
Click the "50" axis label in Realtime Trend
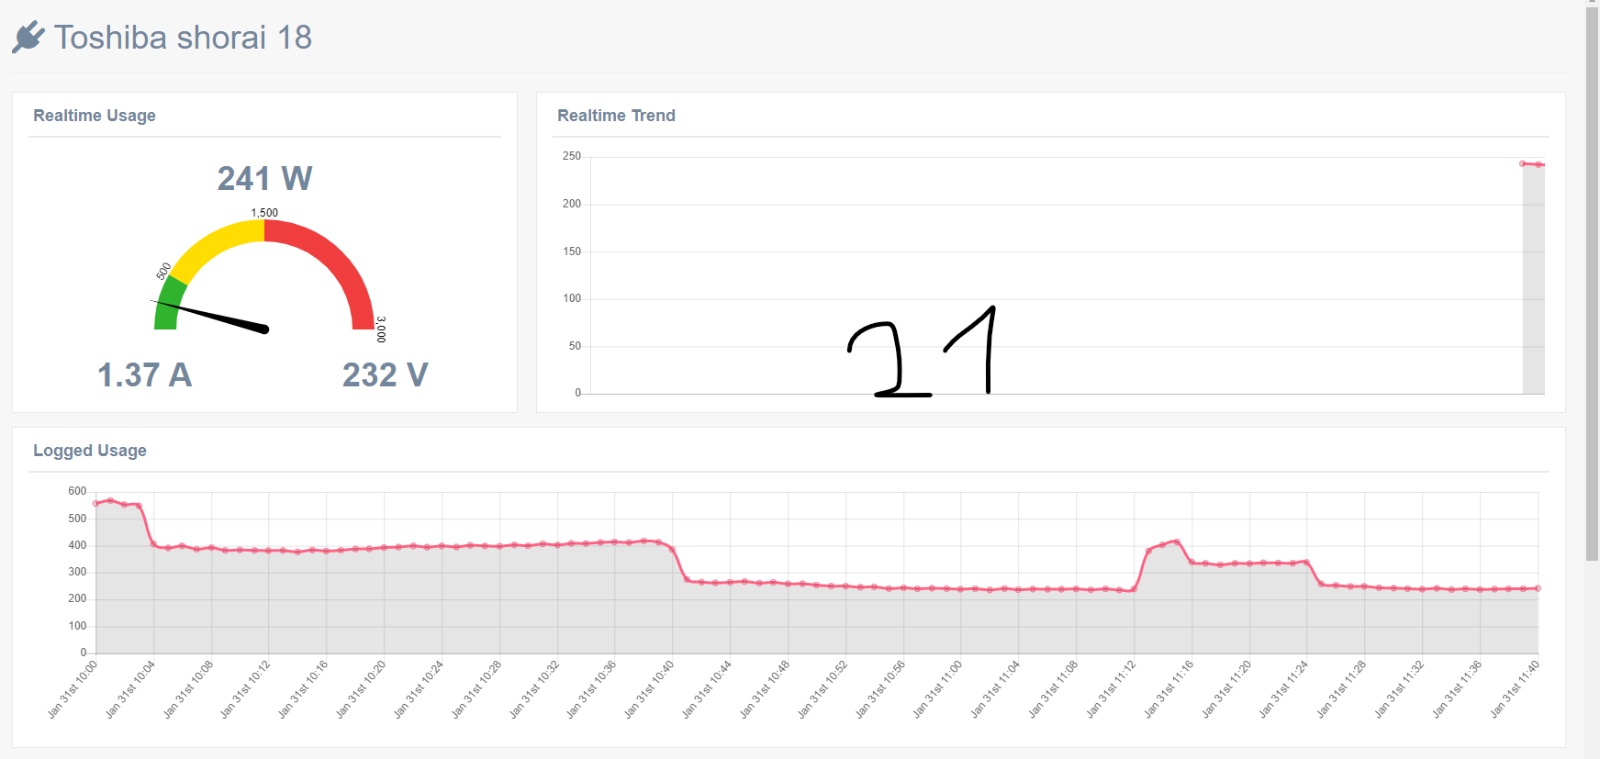[x=575, y=346]
